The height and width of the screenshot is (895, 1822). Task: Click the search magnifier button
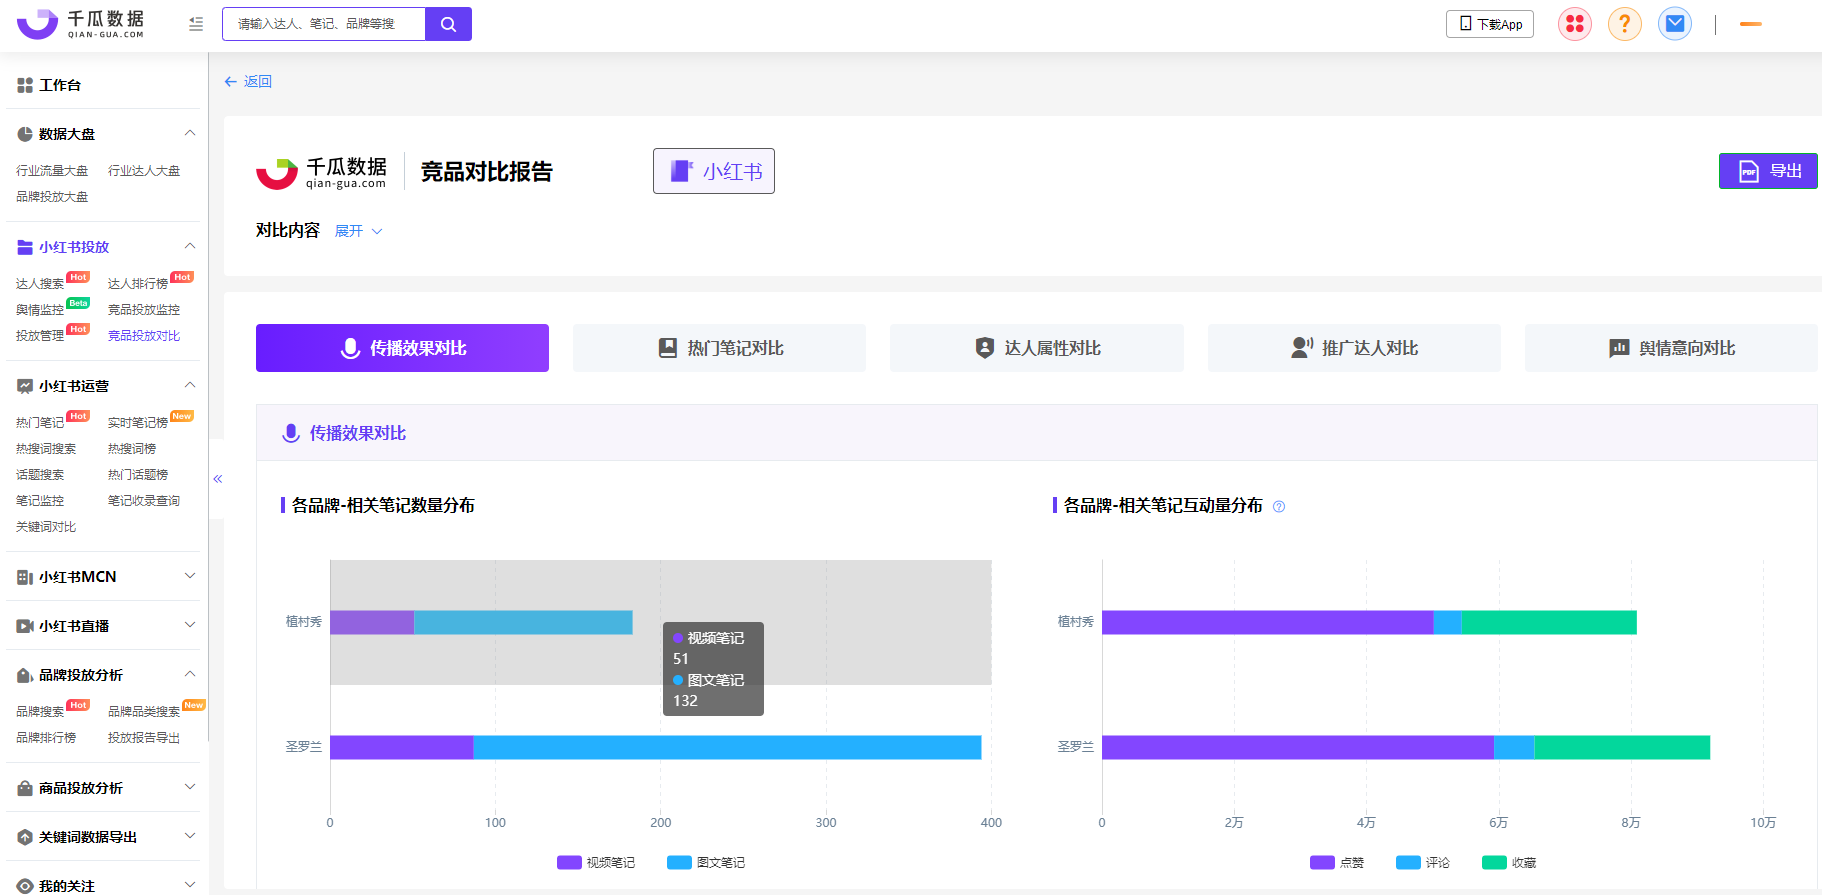pos(448,24)
